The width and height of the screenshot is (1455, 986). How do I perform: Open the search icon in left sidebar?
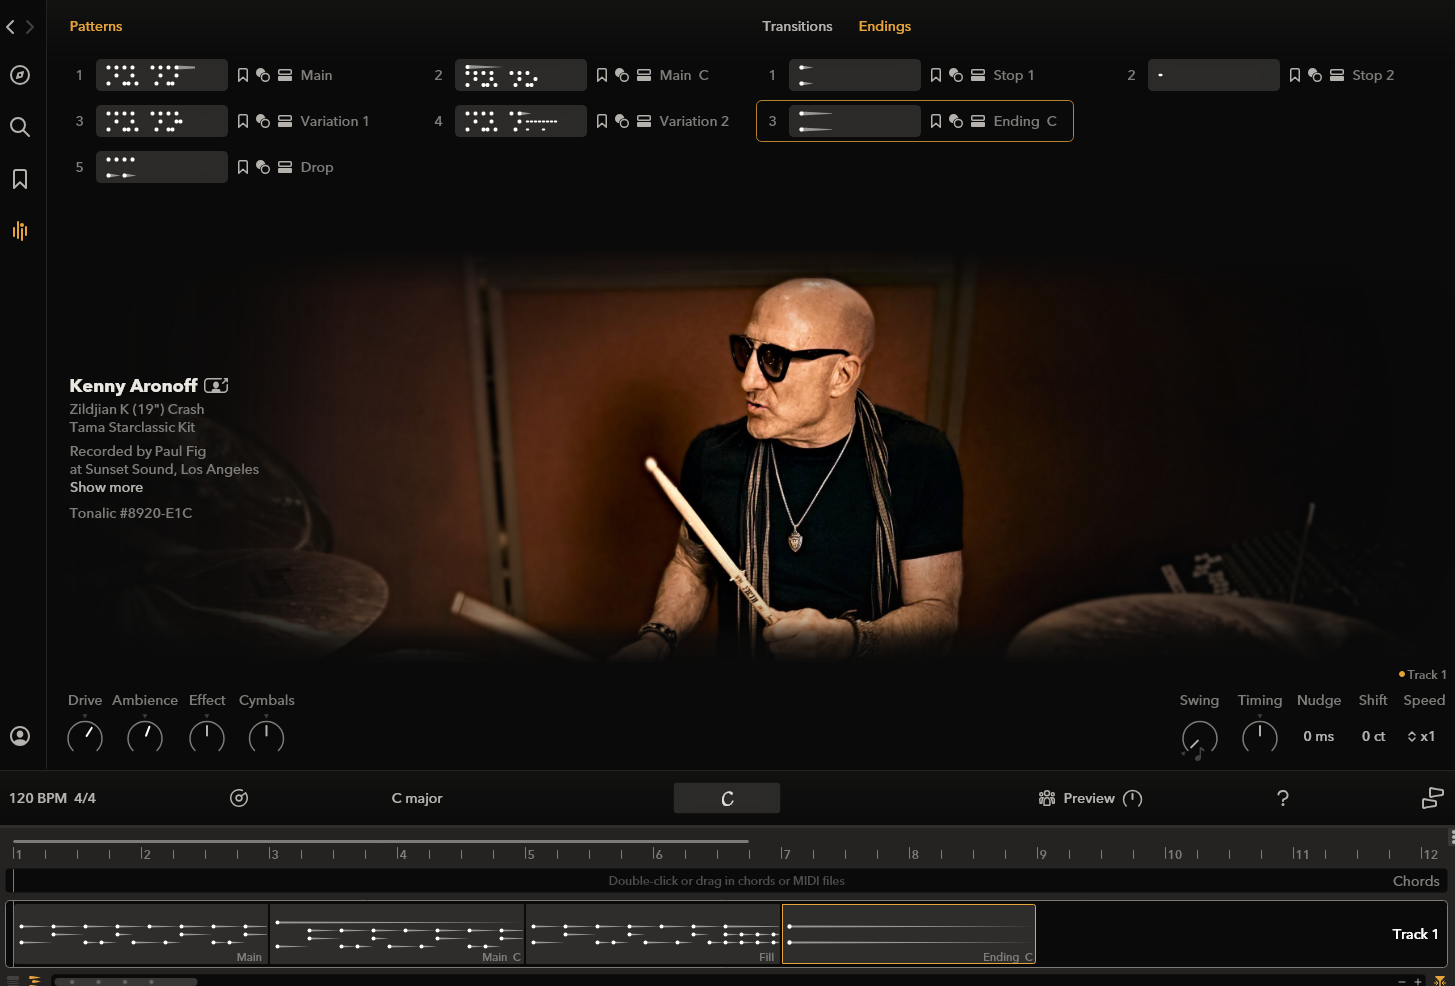[x=20, y=127]
